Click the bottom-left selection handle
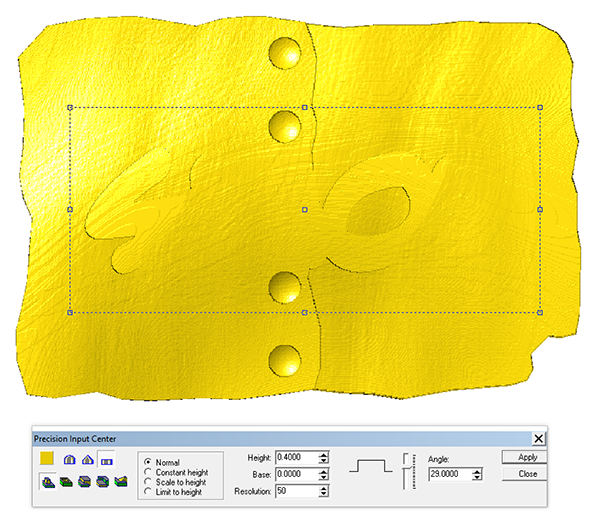The height and width of the screenshot is (524, 600). tap(70, 313)
